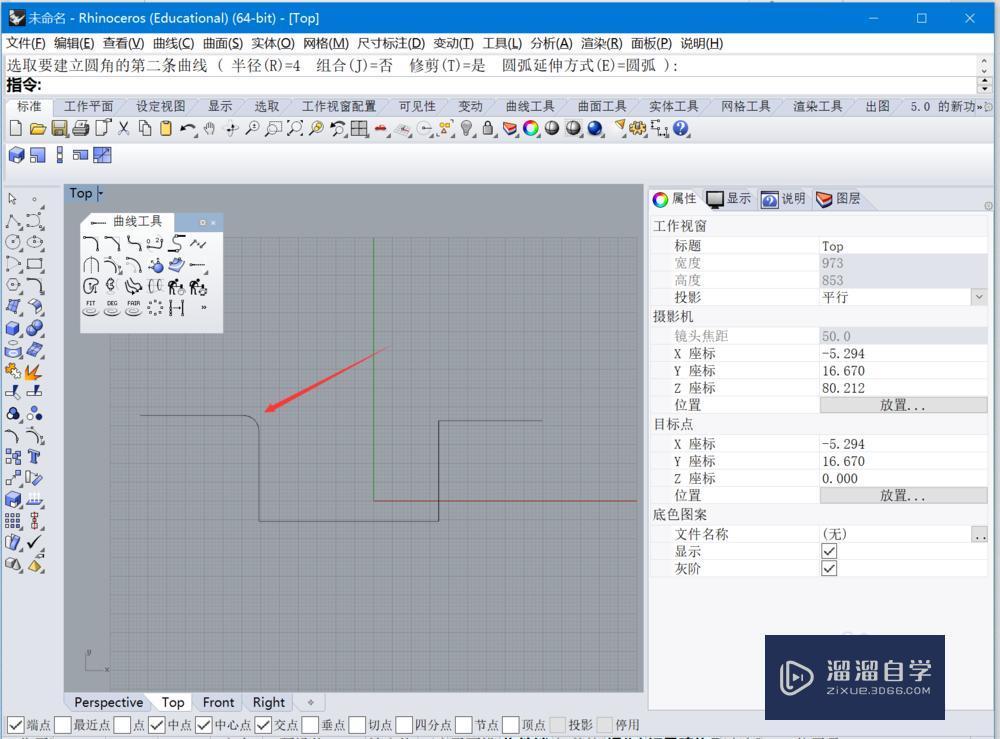Open the 投影 projection dropdown
Image resolution: width=1000 pixels, height=739 pixels.
coord(979,297)
